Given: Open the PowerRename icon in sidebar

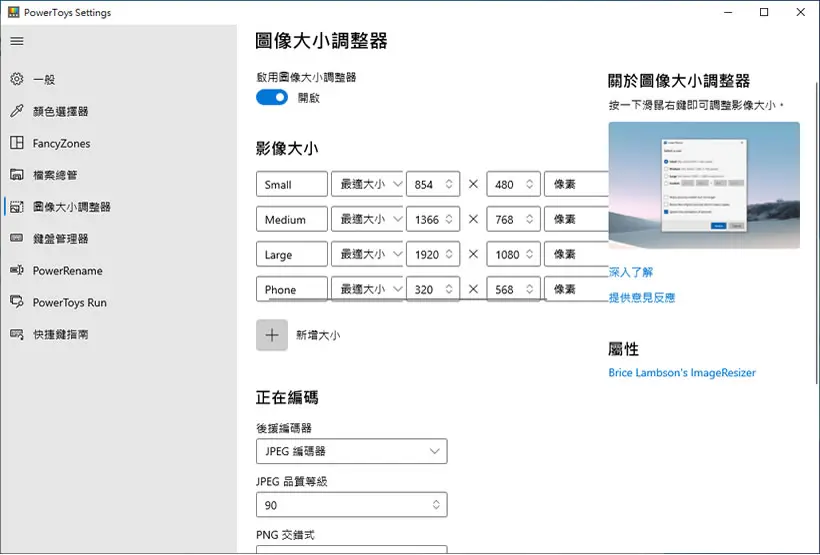Looking at the screenshot, I should (x=17, y=270).
